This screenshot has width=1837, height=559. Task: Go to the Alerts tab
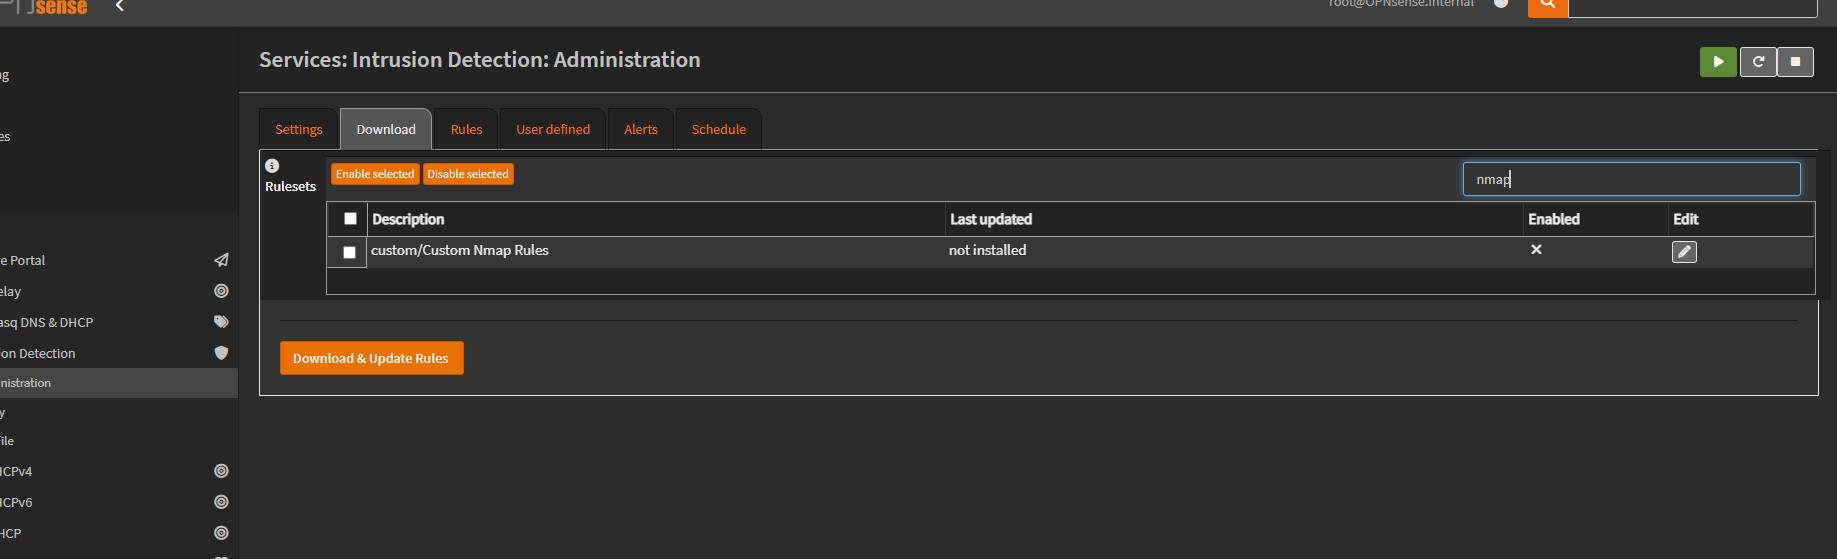[x=640, y=130]
